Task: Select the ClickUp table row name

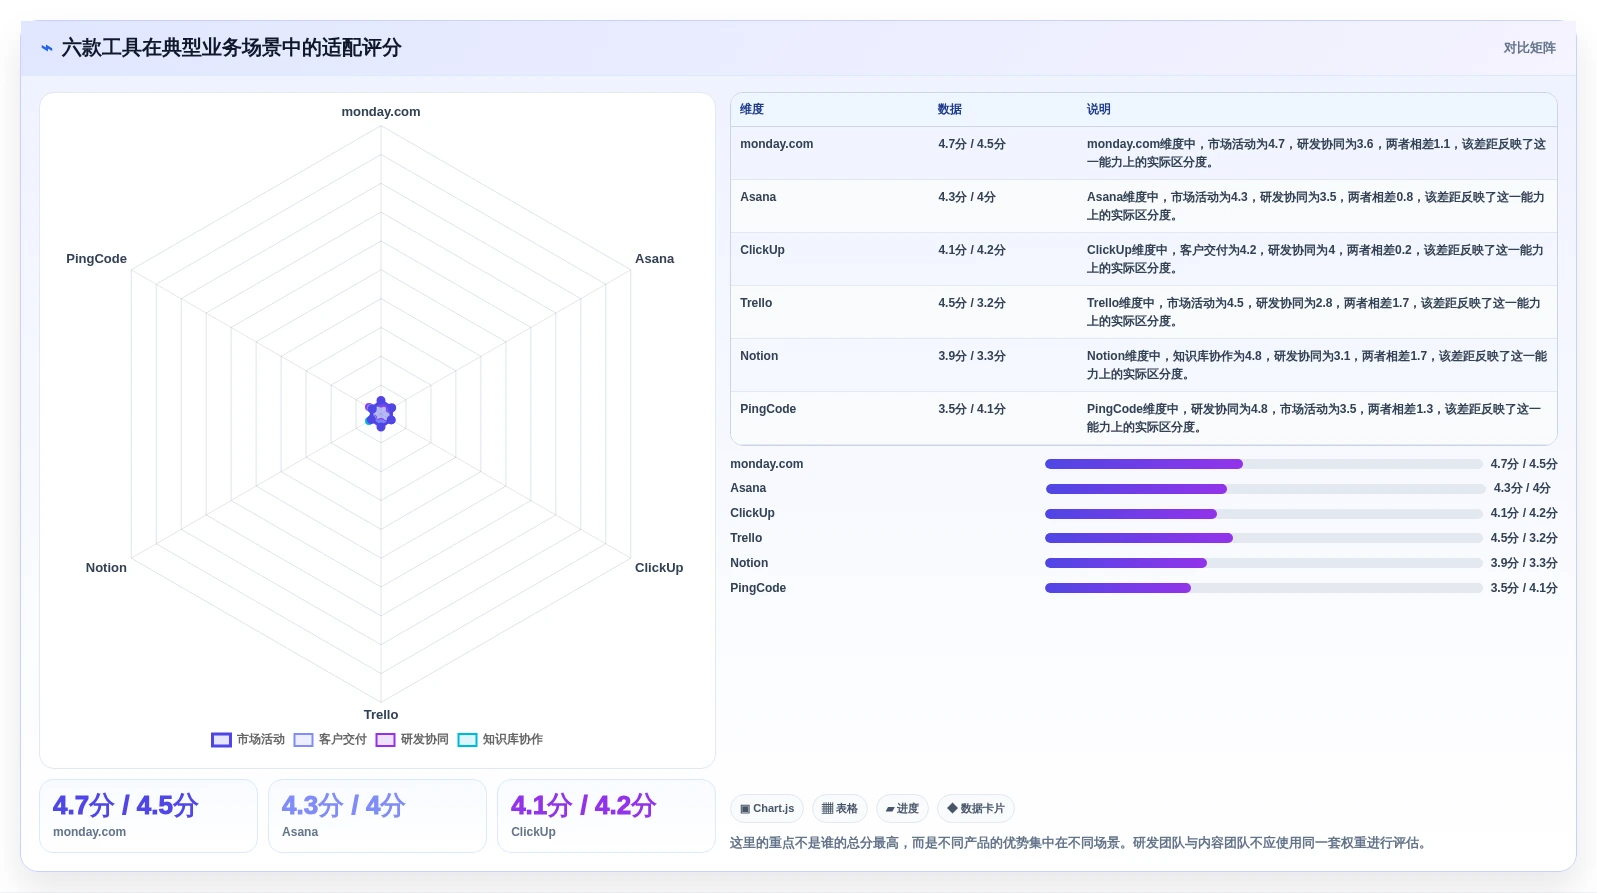Action: tap(762, 250)
